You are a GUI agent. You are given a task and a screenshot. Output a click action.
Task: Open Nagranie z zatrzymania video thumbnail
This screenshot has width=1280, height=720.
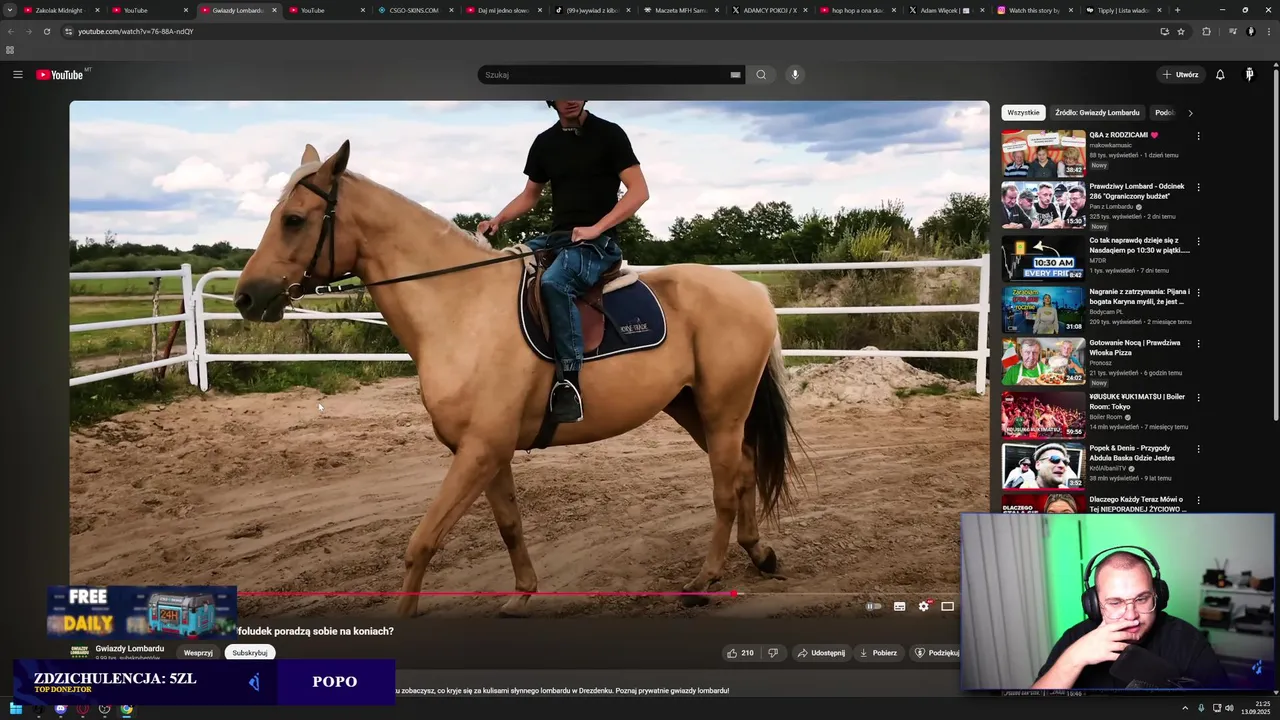[x=1043, y=310]
